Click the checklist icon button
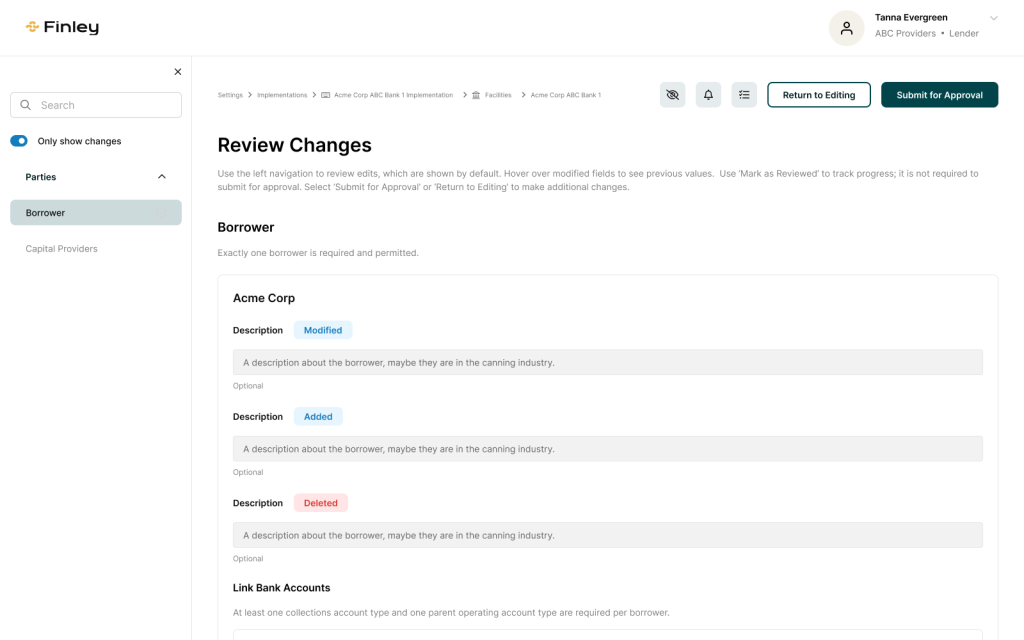Viewport: 1024px width, 640px height. click(744, 95)
